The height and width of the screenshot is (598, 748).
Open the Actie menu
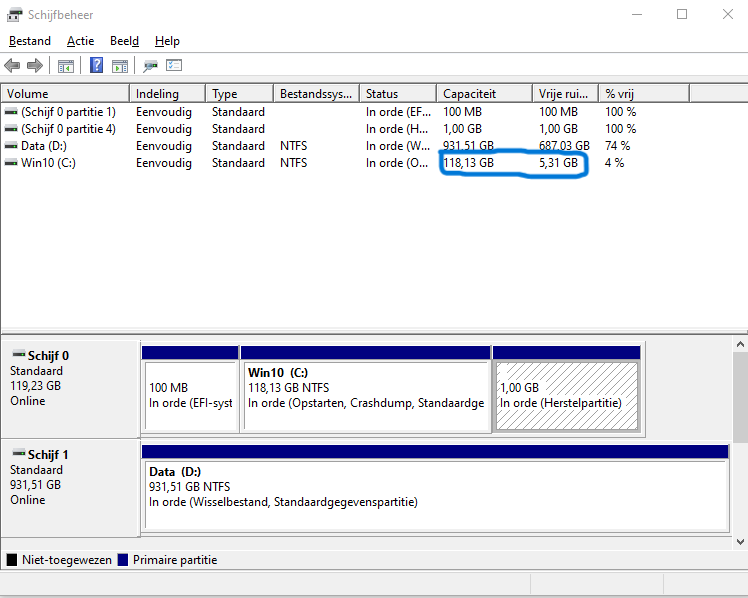point(80,41)
